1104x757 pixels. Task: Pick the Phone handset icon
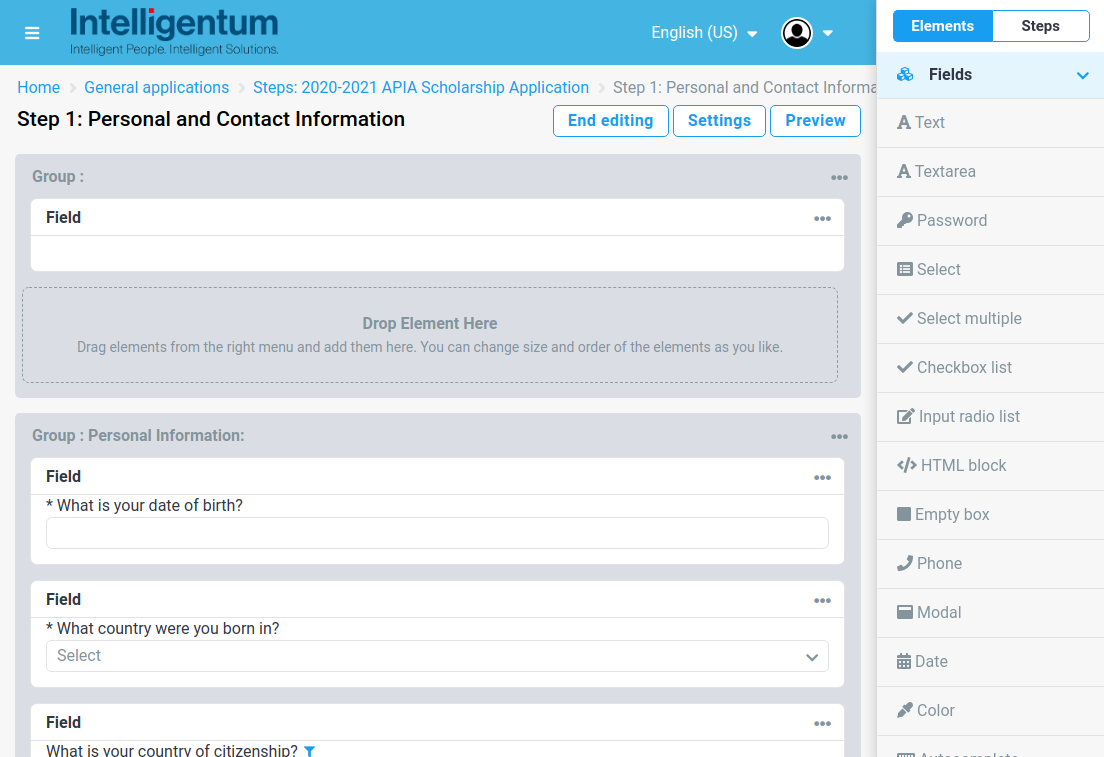[x=905, y=563]
